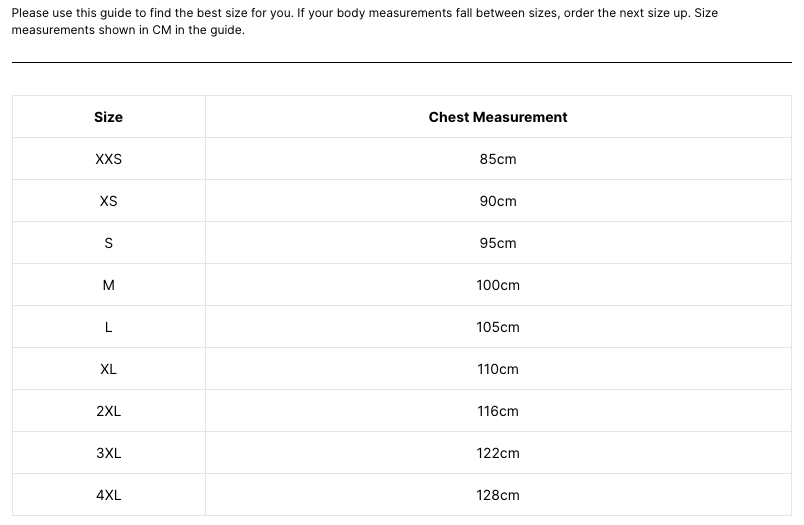Click the 85cm chest measurement
The image size is (804, 525).
[x=498, y=159]
